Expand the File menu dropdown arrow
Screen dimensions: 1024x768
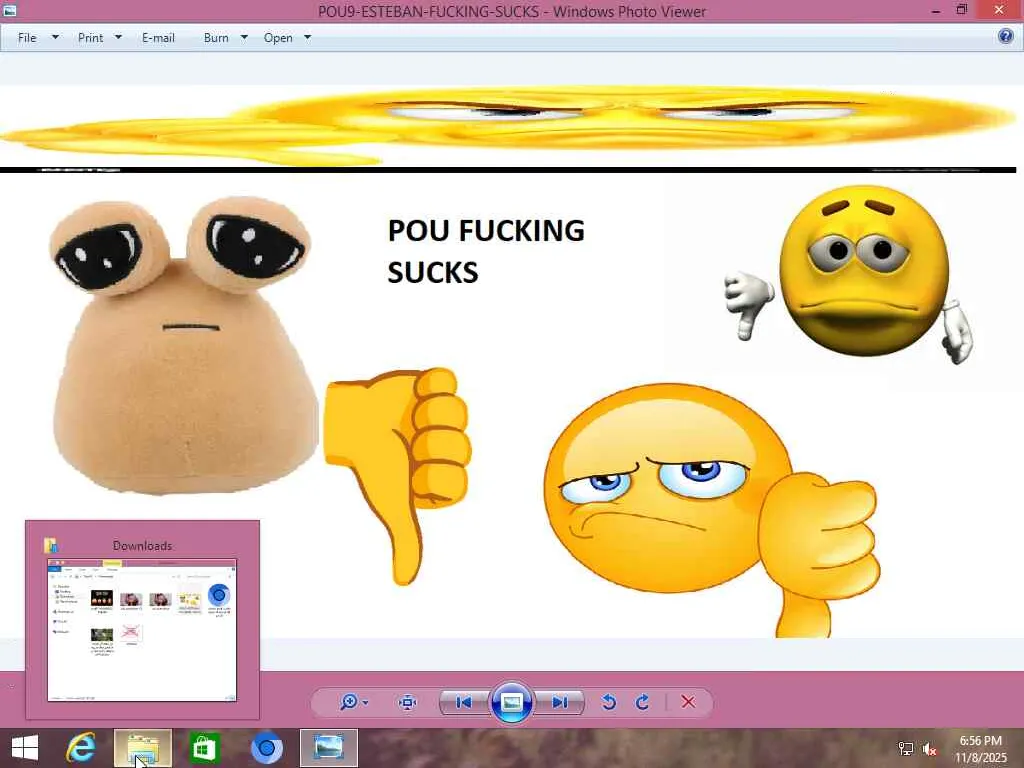click(x=56, y=37)
